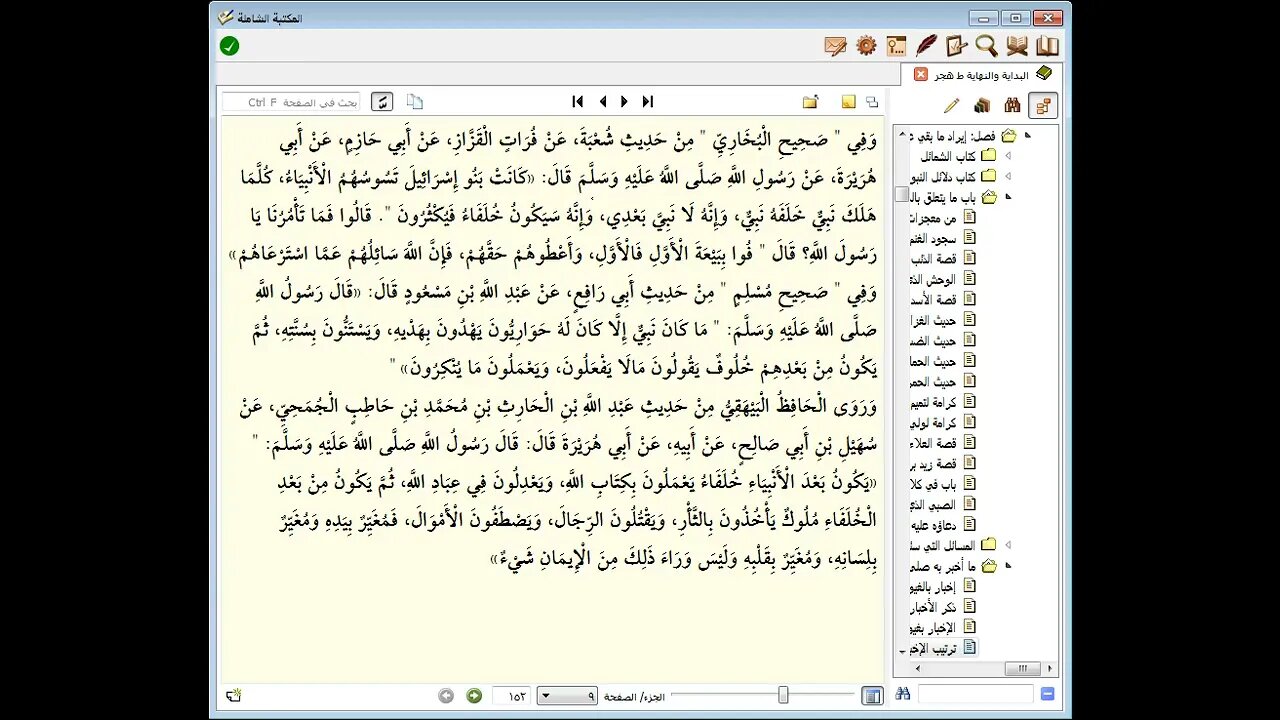Viewport: 1280px width, 720px height.
Task: Click the red feather quill icon
Action: point(926,46)
